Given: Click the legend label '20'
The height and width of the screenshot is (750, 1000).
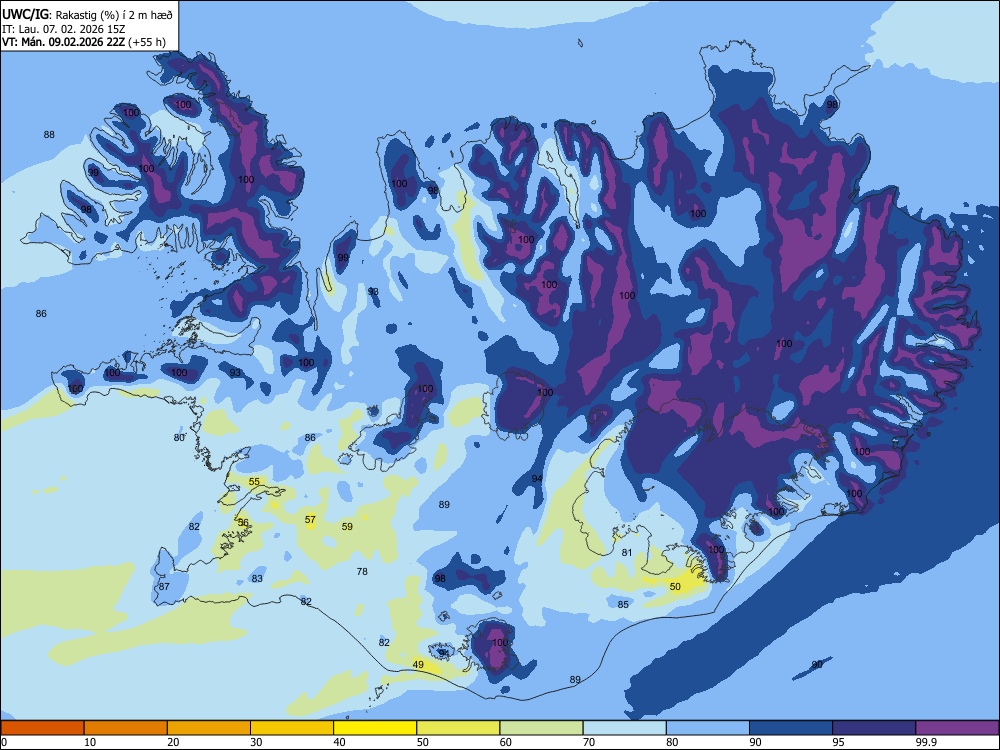Looking at the screenshot, I should coord(173,742).
